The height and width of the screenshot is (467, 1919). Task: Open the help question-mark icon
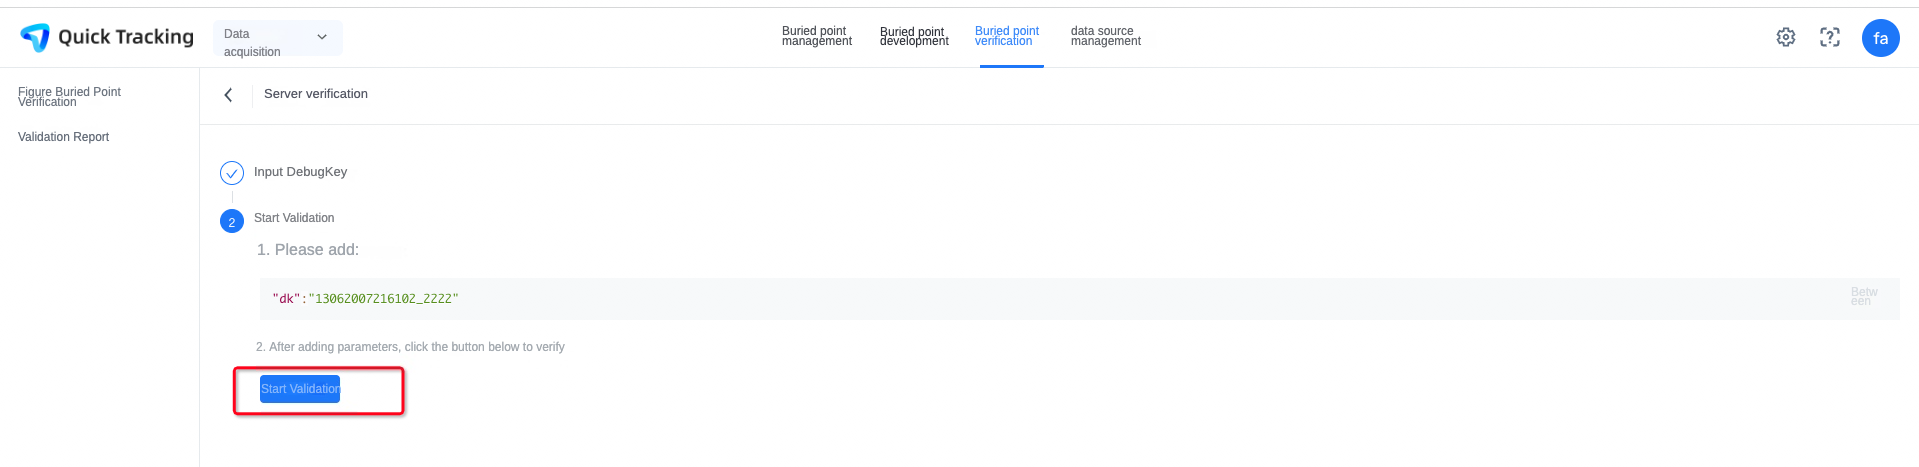pos(1830,37)
